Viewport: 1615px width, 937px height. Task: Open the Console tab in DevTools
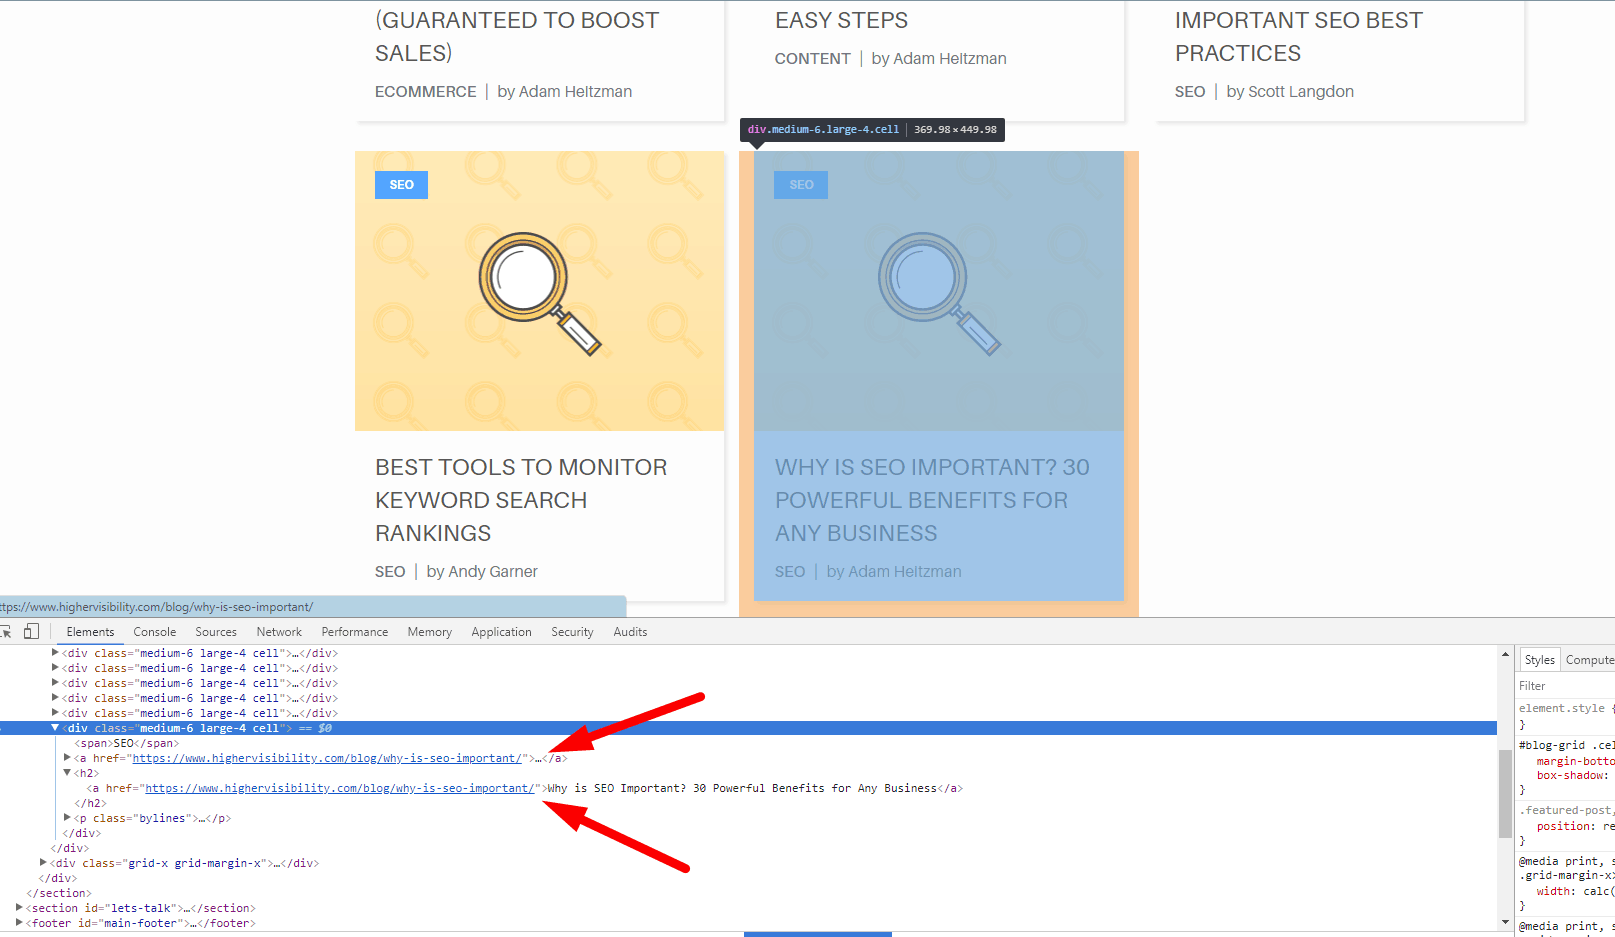tap(154, 631)
